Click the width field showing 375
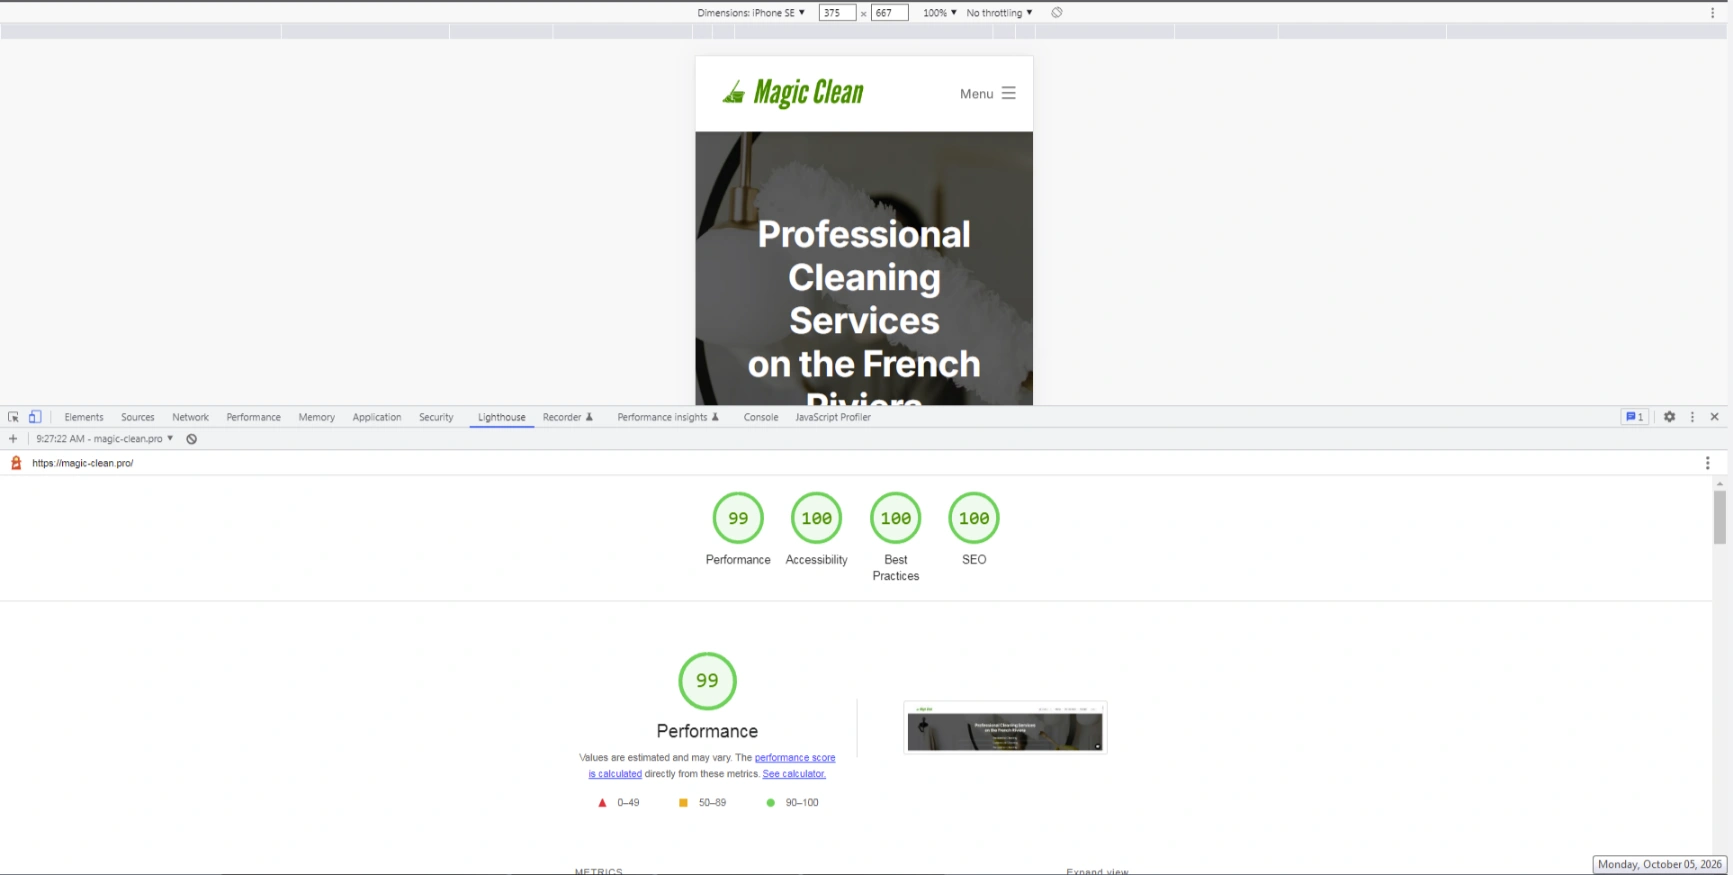 click(837, 13)
